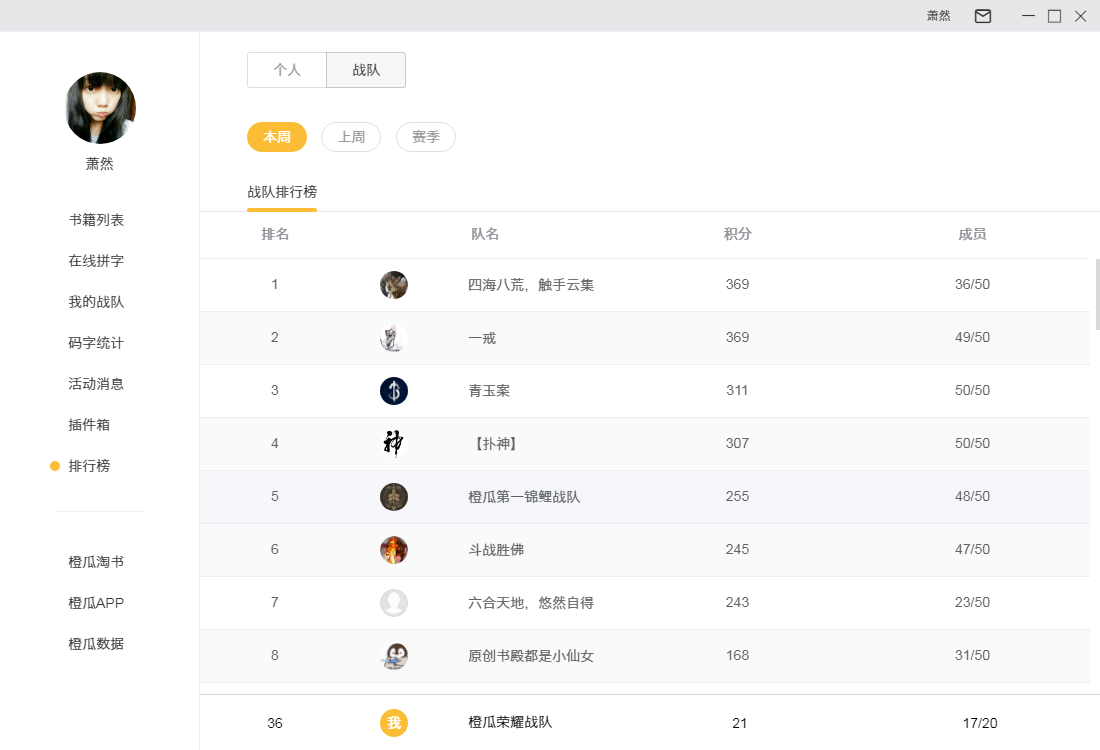Click the yellow 我 badge icon

(394, 723)
